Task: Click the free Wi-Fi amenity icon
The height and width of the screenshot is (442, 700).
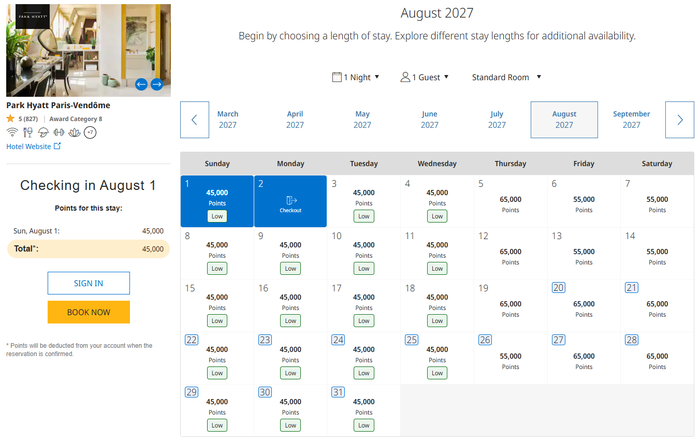Action: pos(12,132)
